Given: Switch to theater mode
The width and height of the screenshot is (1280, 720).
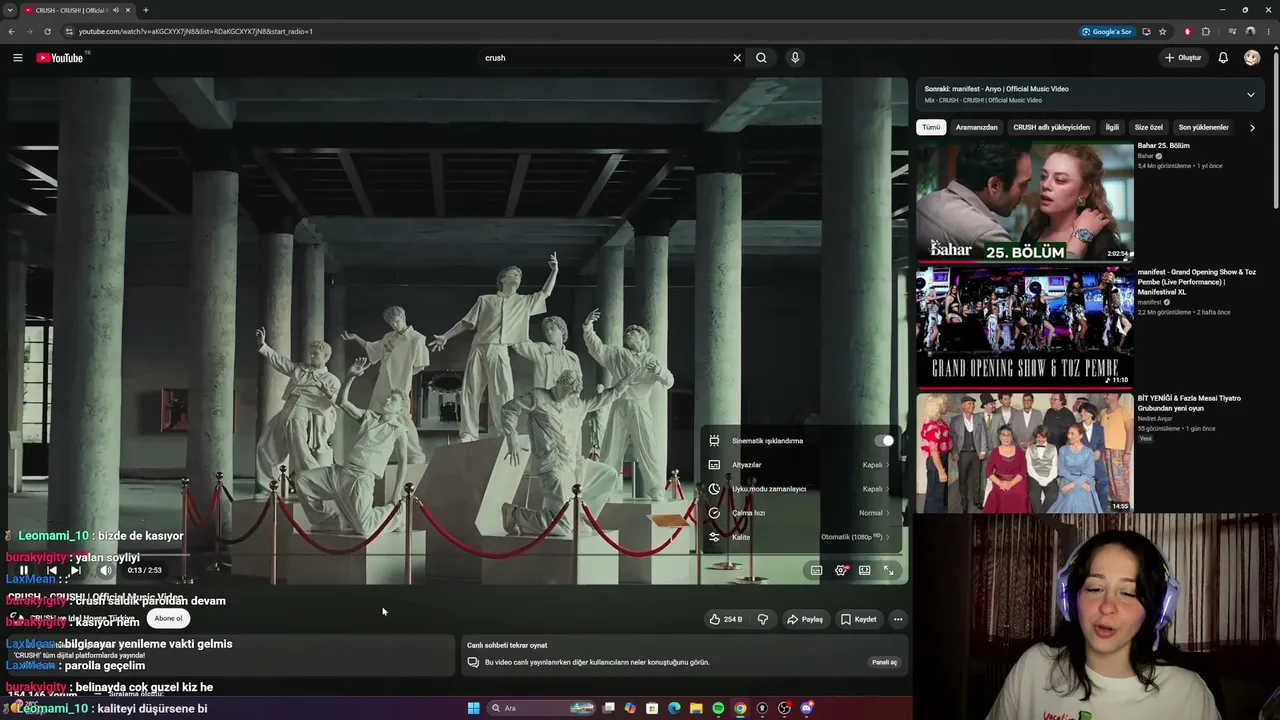Looking at the screenshot, I should tap(864, 570).
